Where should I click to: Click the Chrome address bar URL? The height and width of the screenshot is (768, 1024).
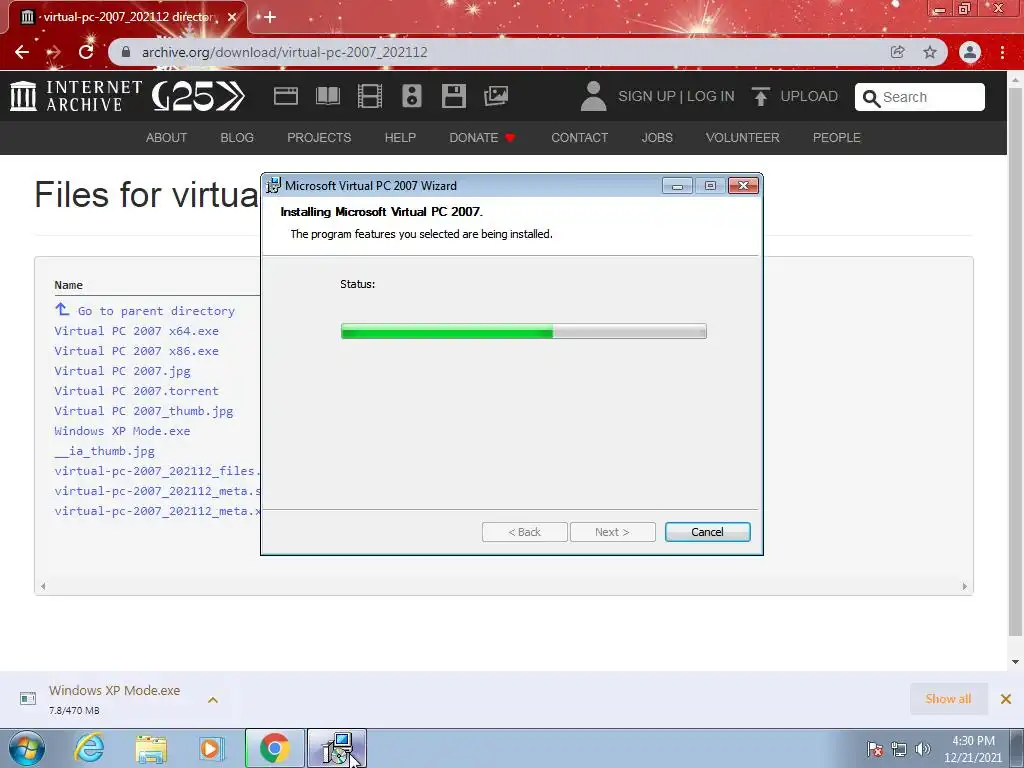[x=285, y=52]
